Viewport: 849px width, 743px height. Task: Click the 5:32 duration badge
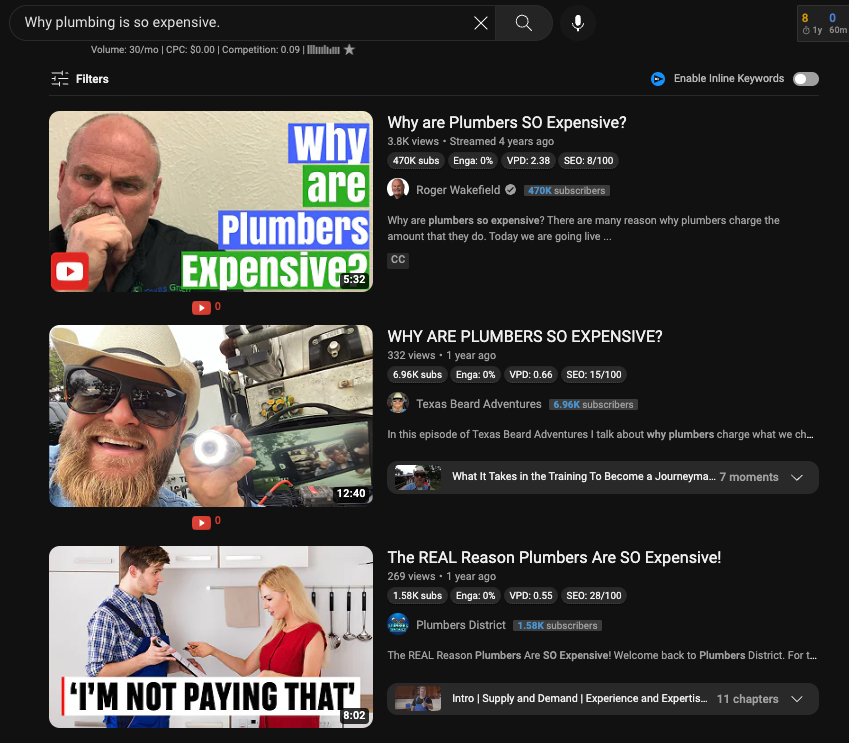click(x=354, y=279)
